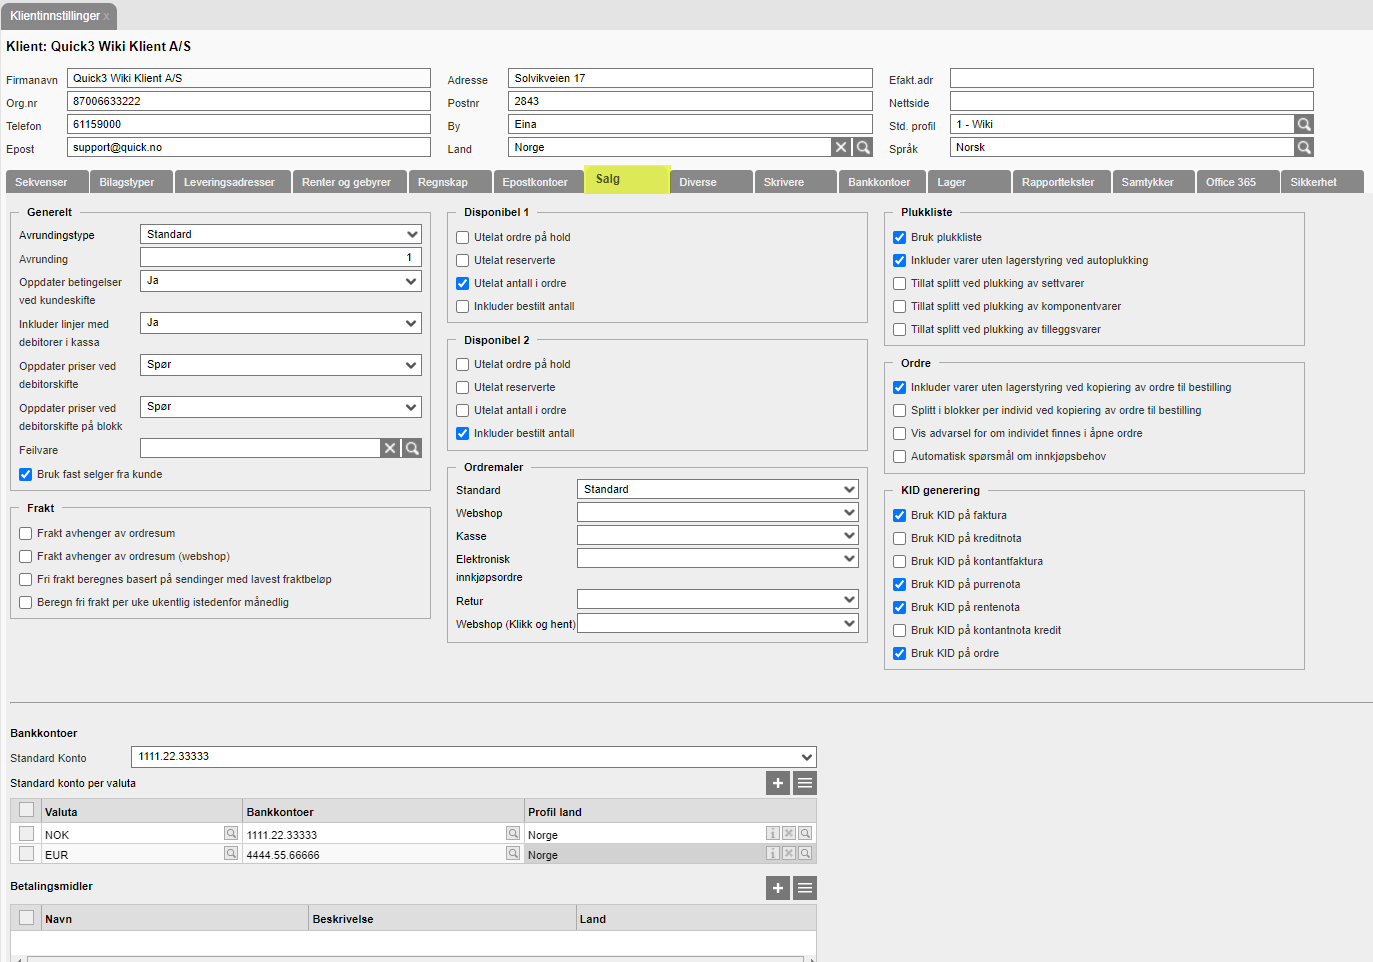1373x962 pixels.
Task: Open the Renter og gebyrer tab
Action: pos(350,182)
